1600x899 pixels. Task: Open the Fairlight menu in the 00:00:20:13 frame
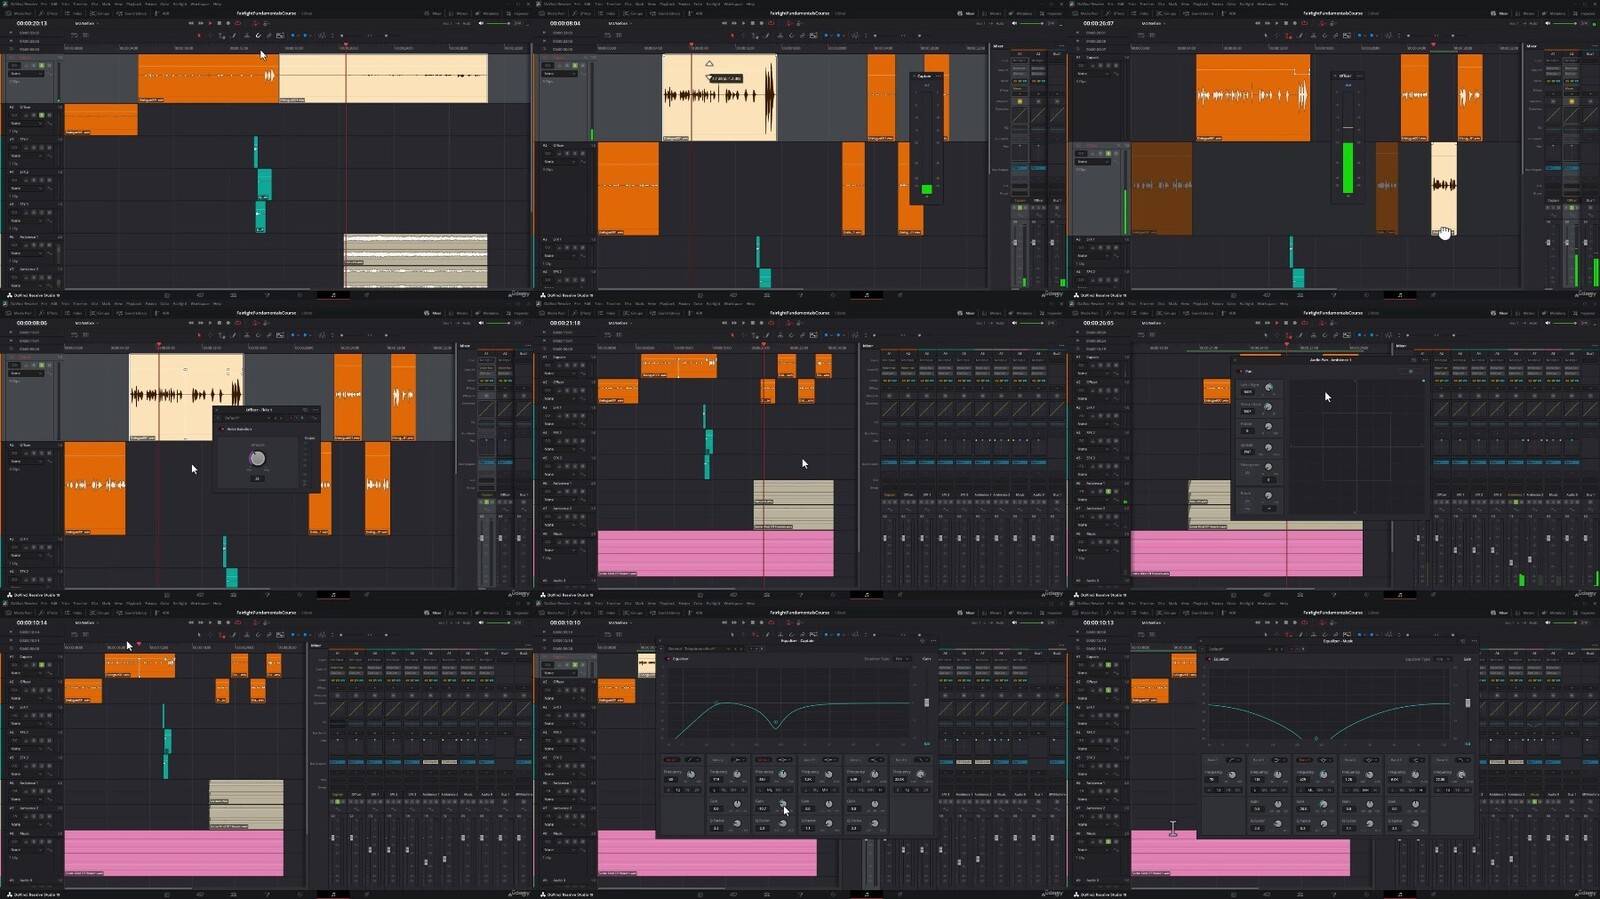tap(180, 4)
